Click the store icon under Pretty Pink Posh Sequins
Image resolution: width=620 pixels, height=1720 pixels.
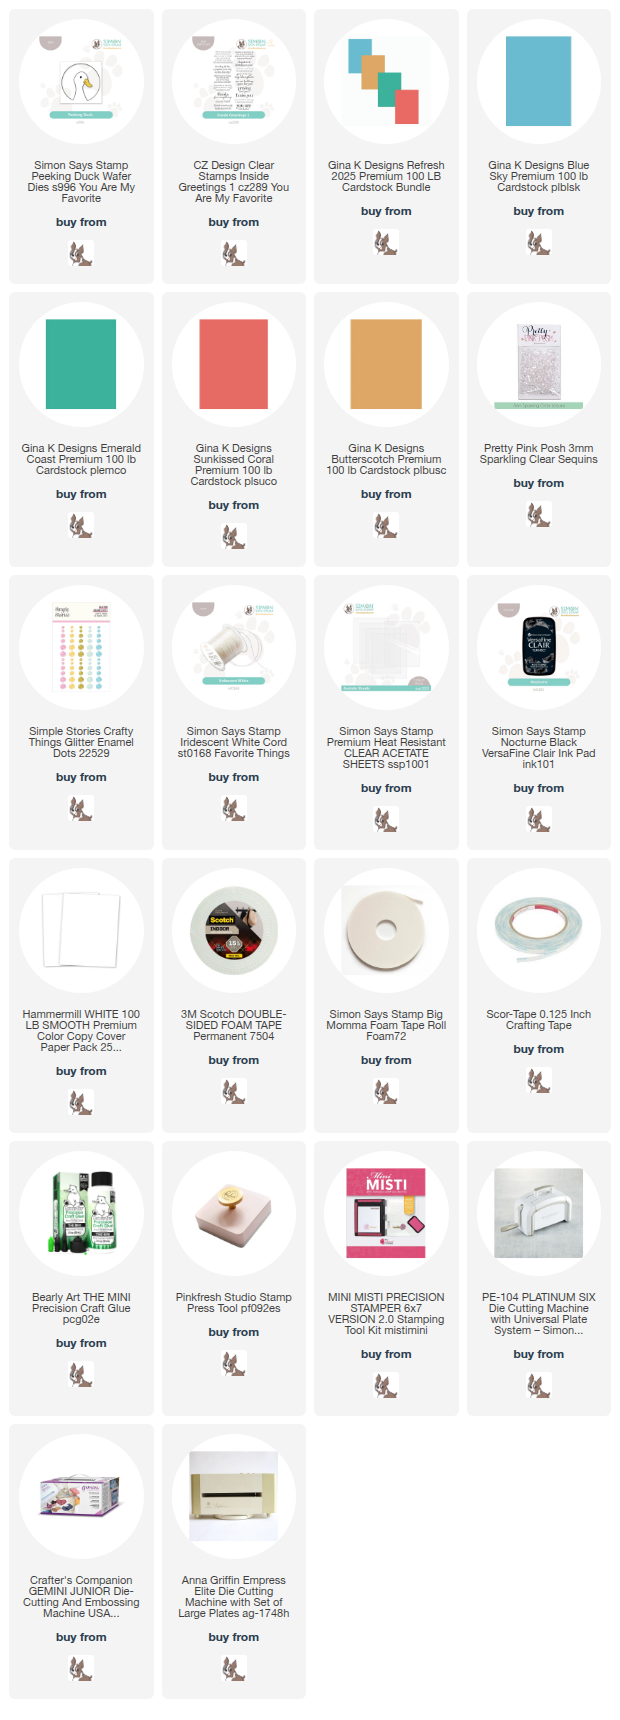539,514
